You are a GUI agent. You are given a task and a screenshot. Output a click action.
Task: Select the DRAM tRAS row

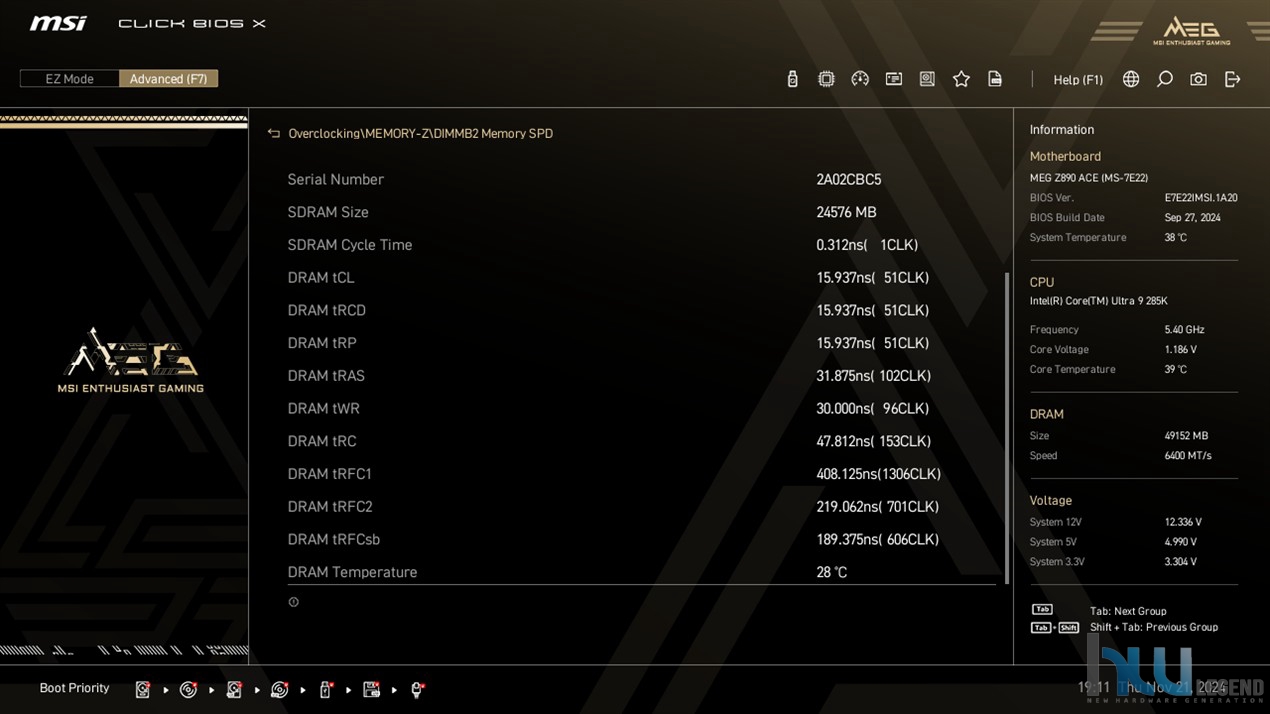pos(641,376)
